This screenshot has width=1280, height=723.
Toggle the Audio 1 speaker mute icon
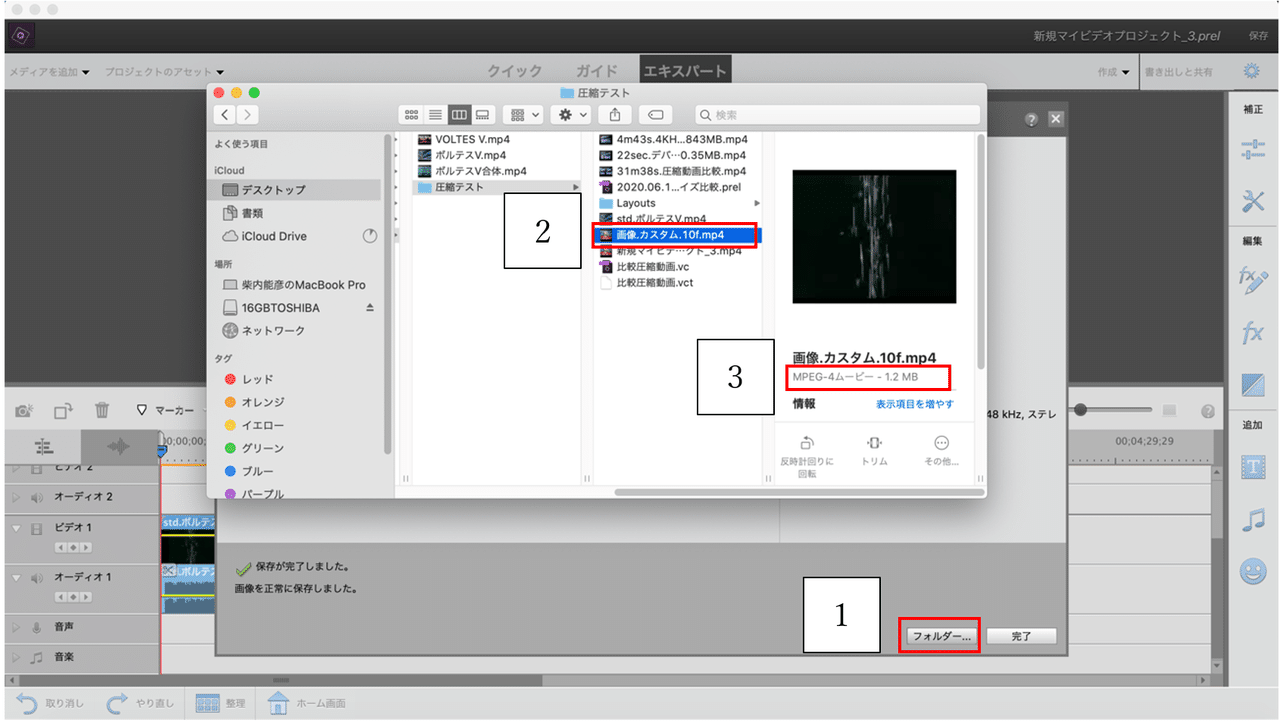pyautogui.click(x=37, y=578)
